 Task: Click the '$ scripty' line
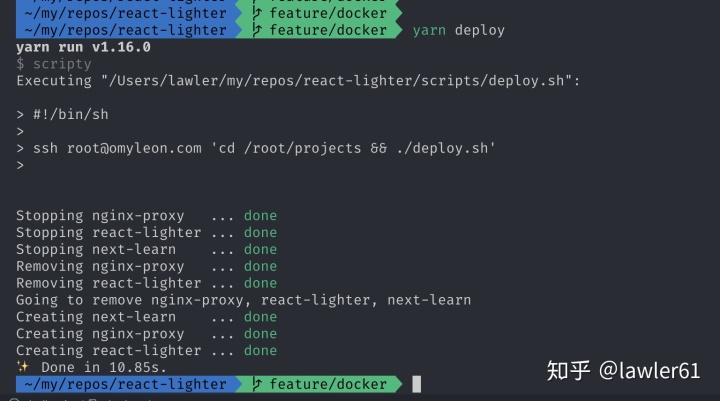pyautogui.click(x=54, y=64)
